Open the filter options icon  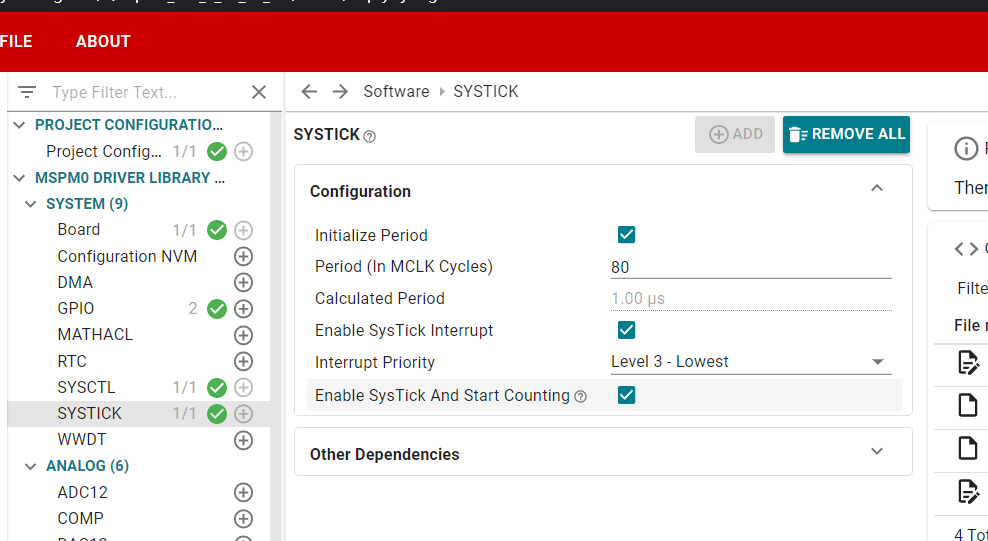[26, 93]
